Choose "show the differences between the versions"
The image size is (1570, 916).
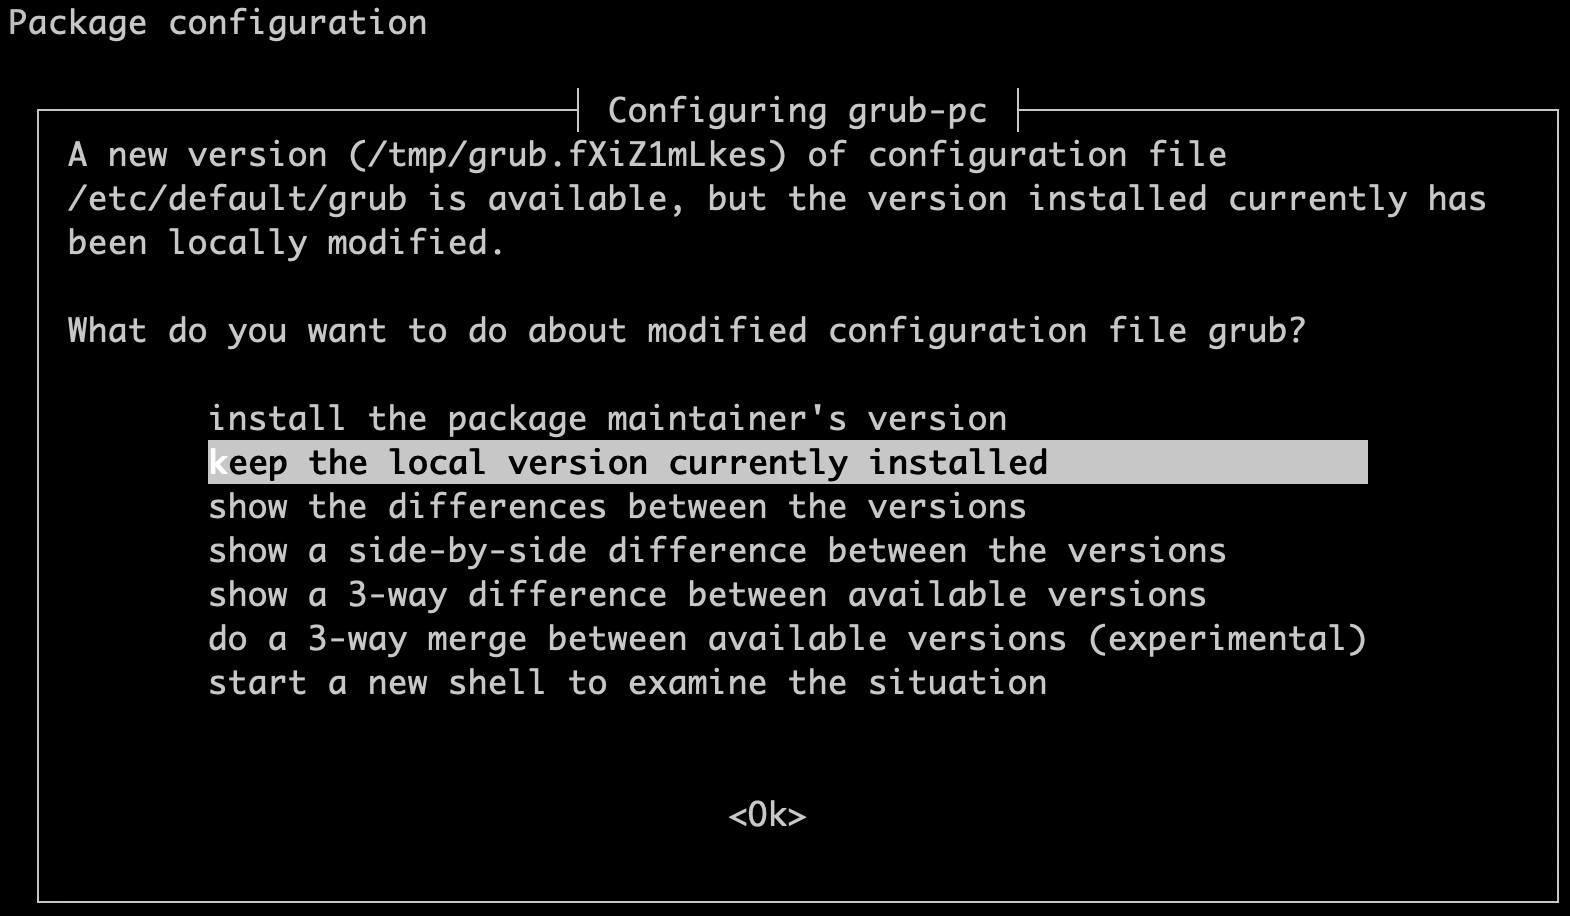coord(616,506)
